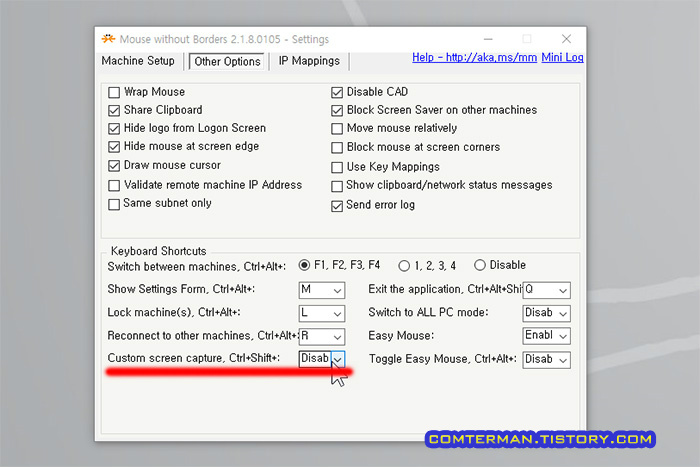The height and width of the screenshot is (467, 700).
Task: Expand the Lock machine(s) key dropdown
Action: [321, 313]
